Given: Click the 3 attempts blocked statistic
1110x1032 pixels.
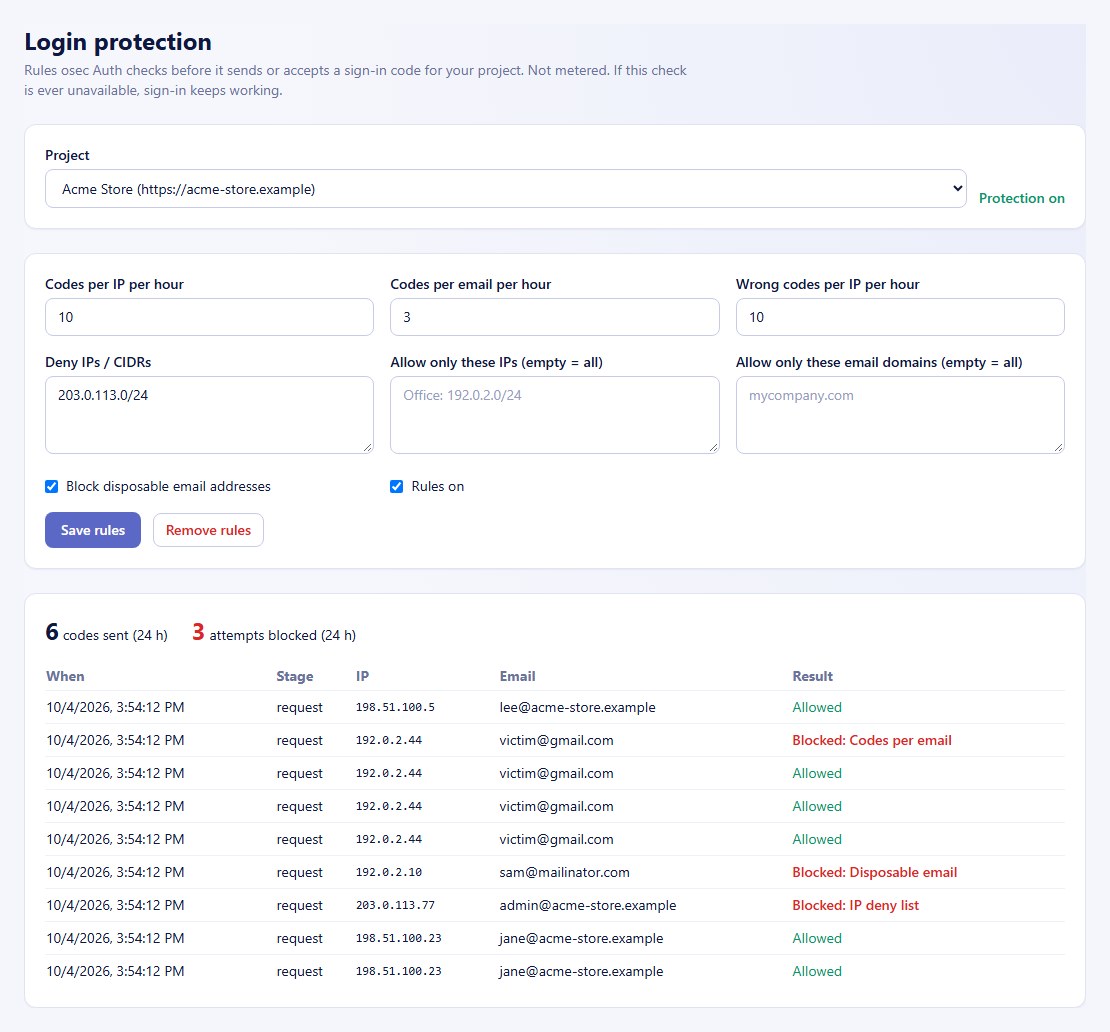Looking at the screenshot, I should pos(274,632).
